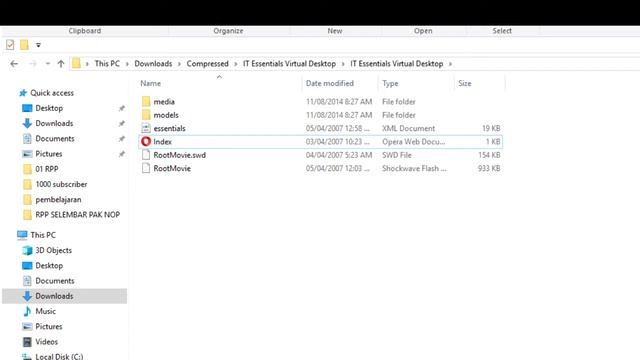Click the 933 KB size cell
The height and width of the screenshot is (360, 640).
point(489,168)
